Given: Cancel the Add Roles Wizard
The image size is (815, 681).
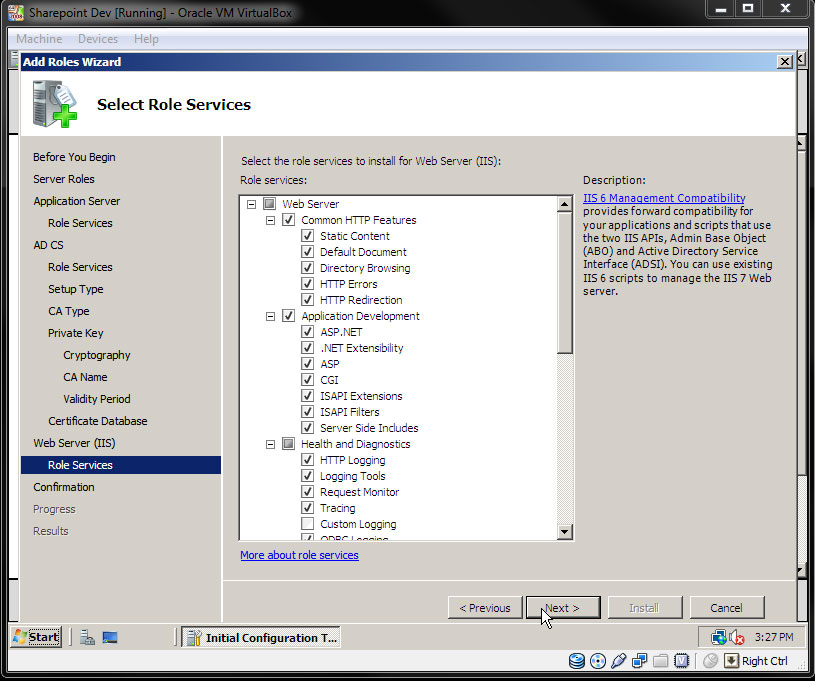Looking at the screenshot, I should click(727, 608).
